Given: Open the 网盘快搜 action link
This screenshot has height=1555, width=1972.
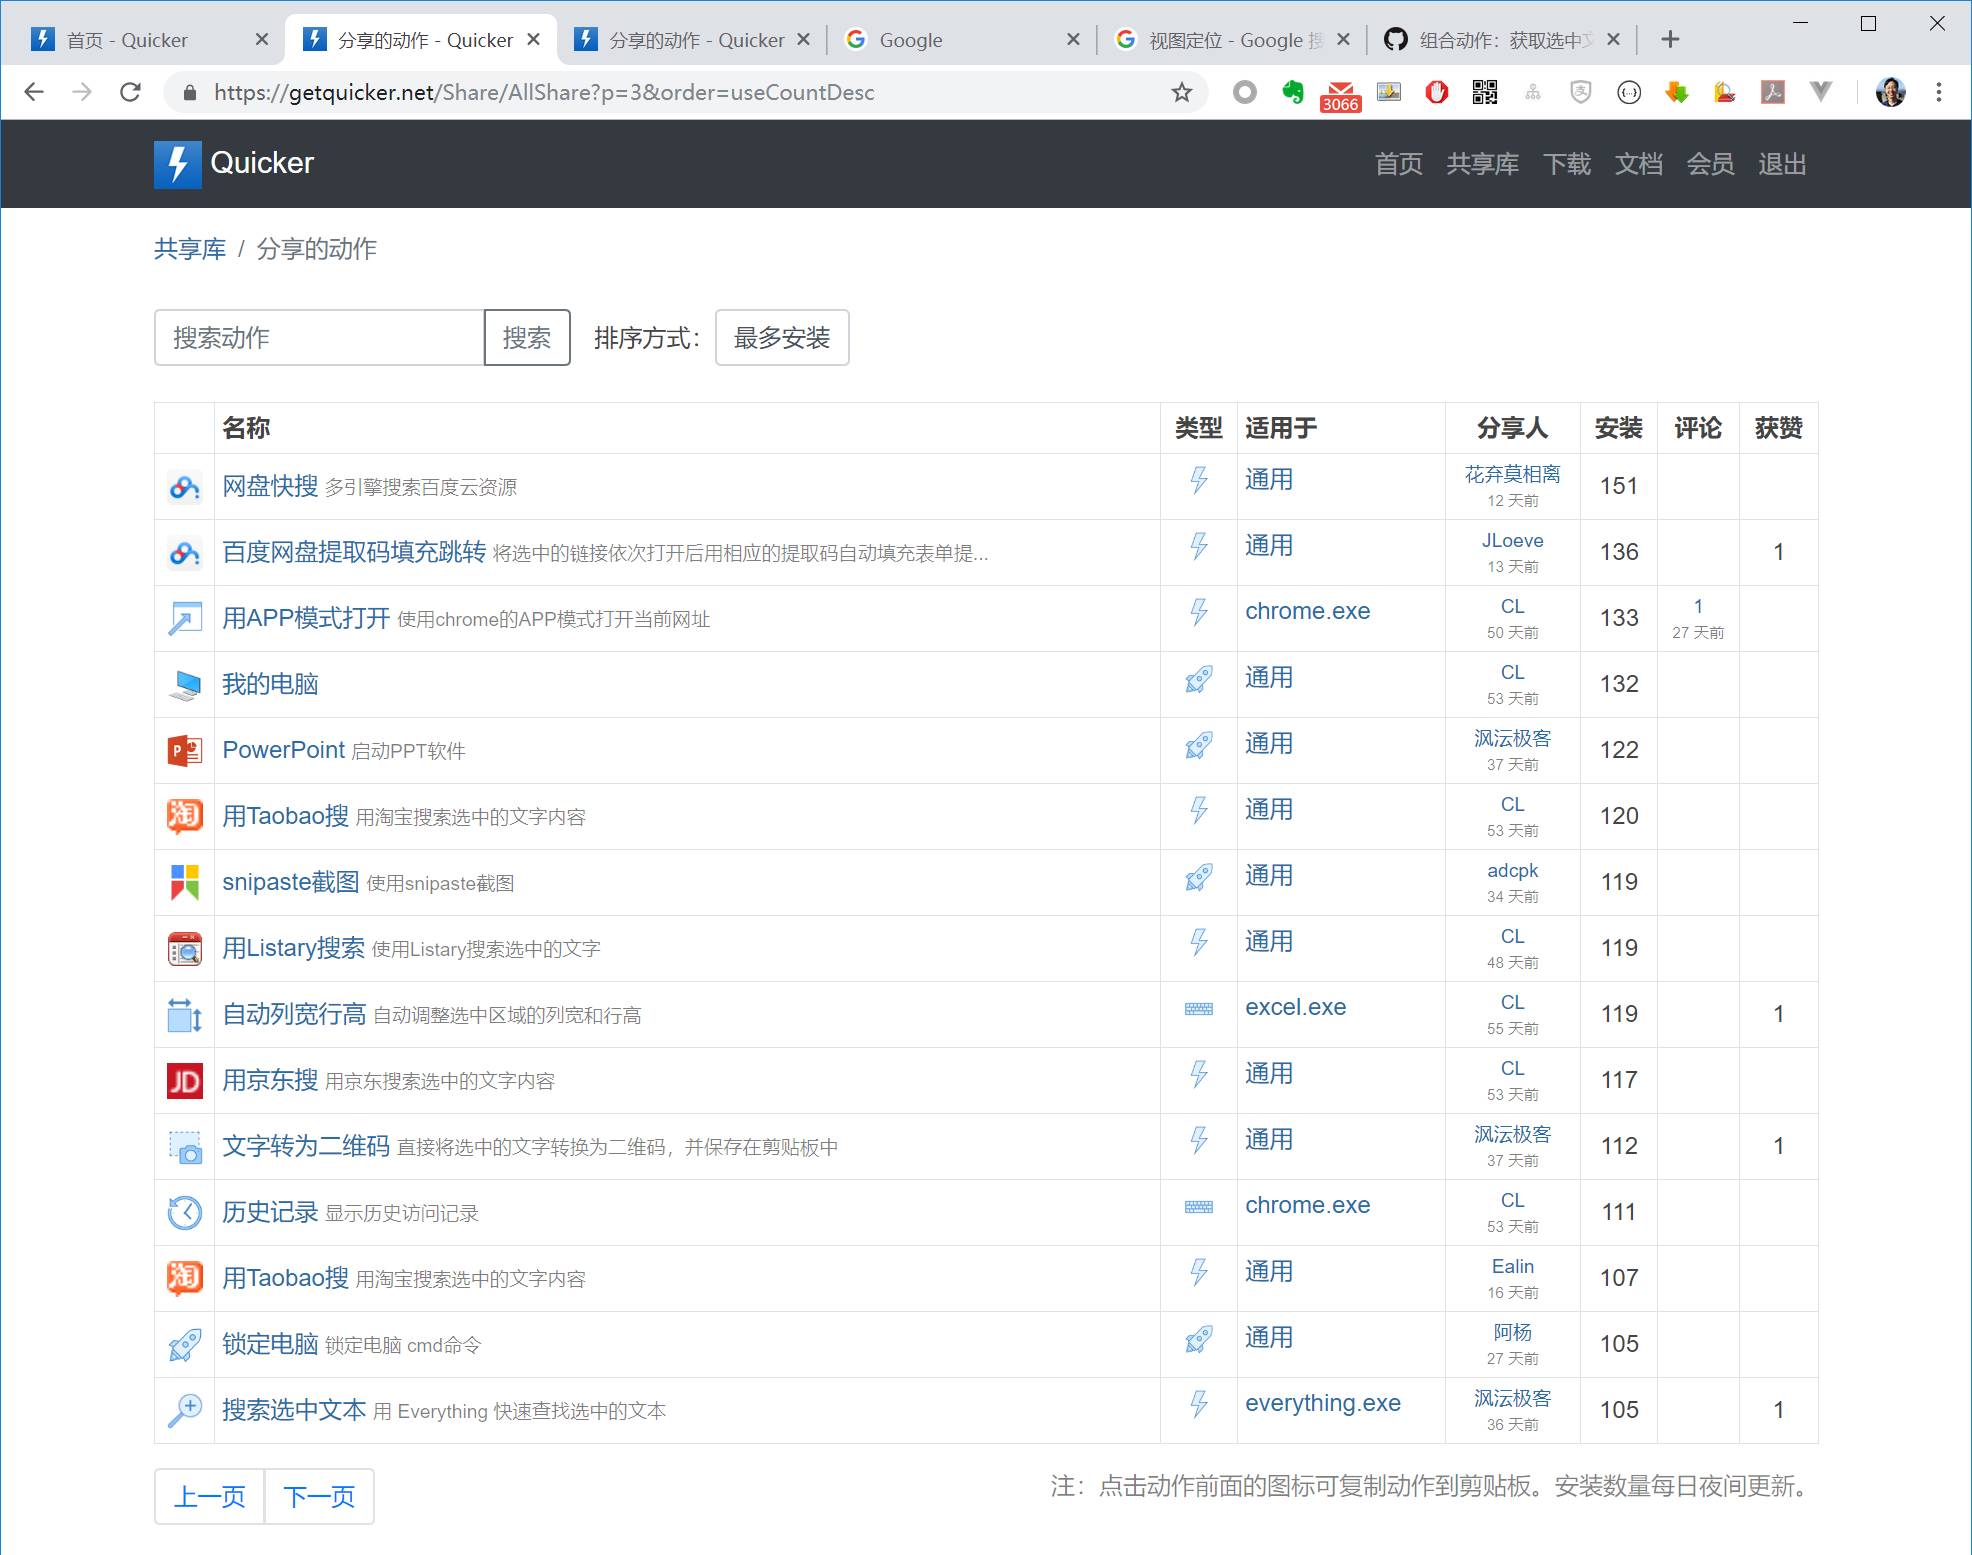Looking at the screenshot, I should (x=270, y=486).
